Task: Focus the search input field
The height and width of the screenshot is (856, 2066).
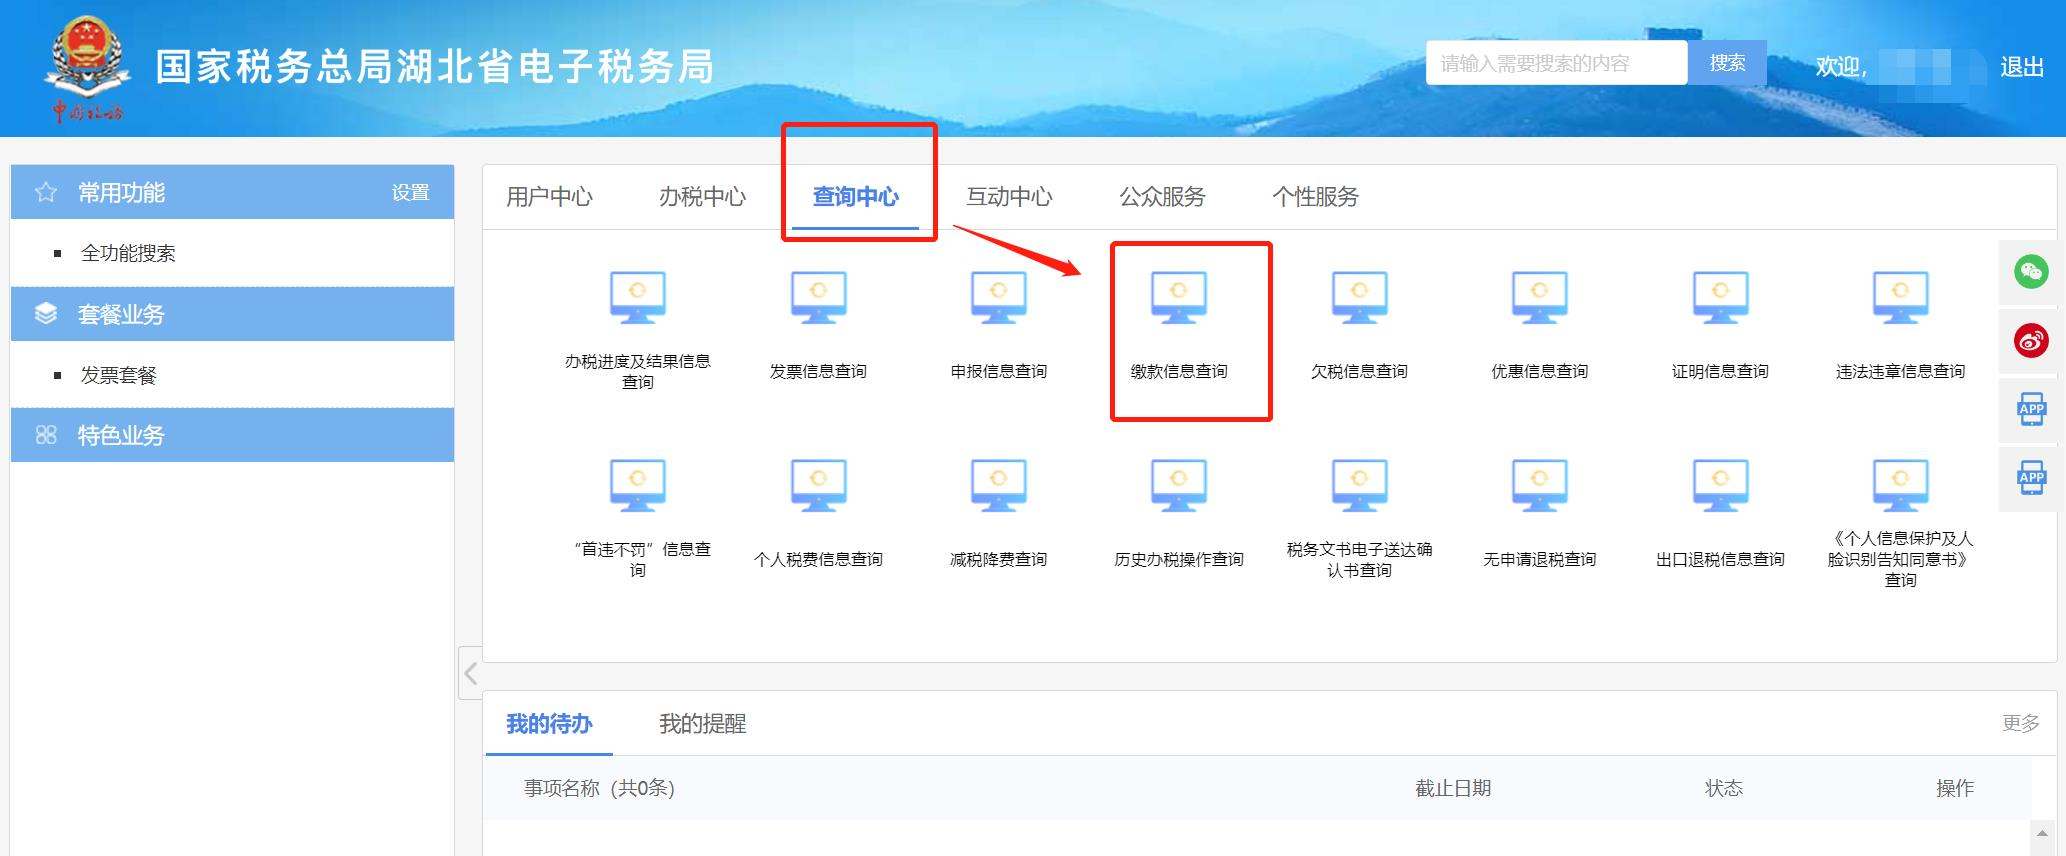Action: coord(1556,64)
